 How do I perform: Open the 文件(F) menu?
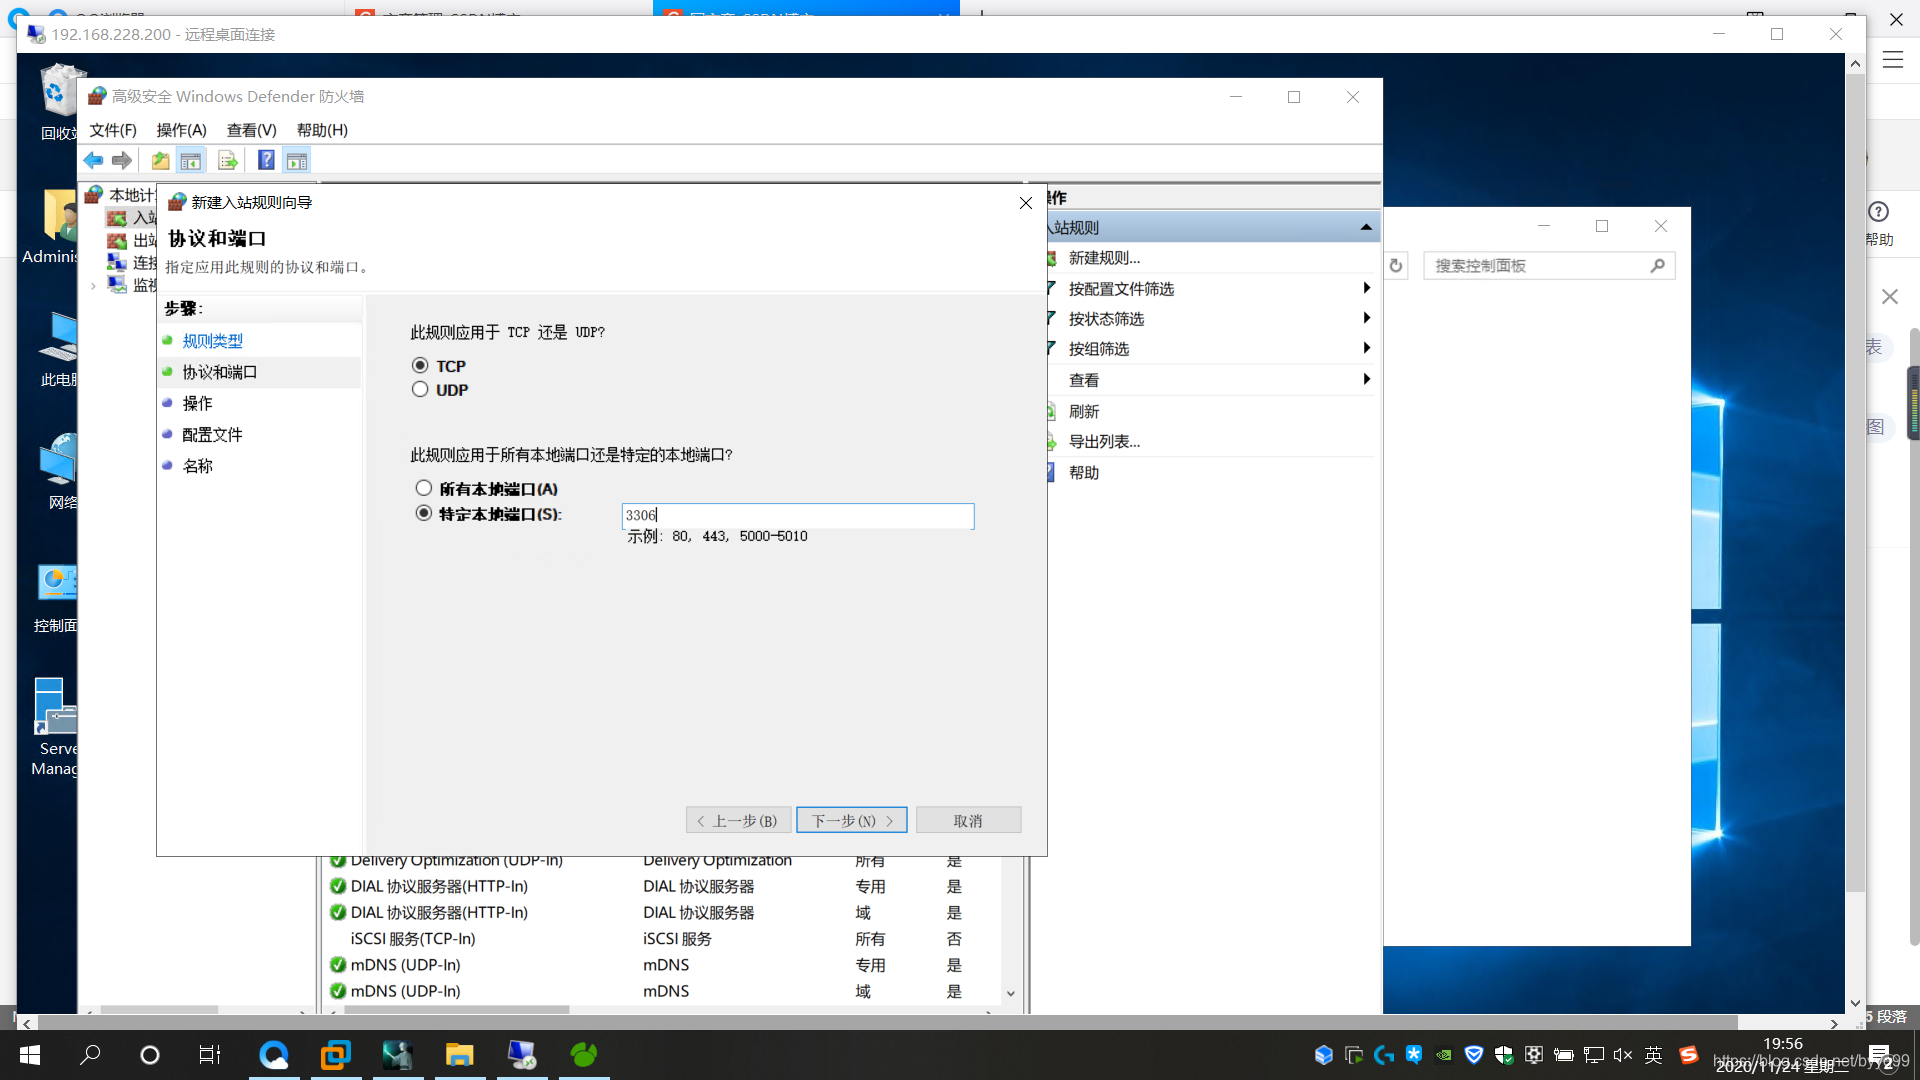point(113,130)
